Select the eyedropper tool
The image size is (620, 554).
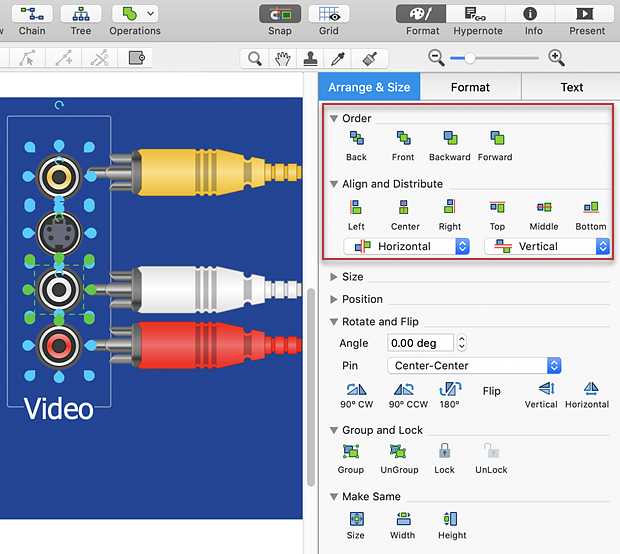tap(338, 59)
